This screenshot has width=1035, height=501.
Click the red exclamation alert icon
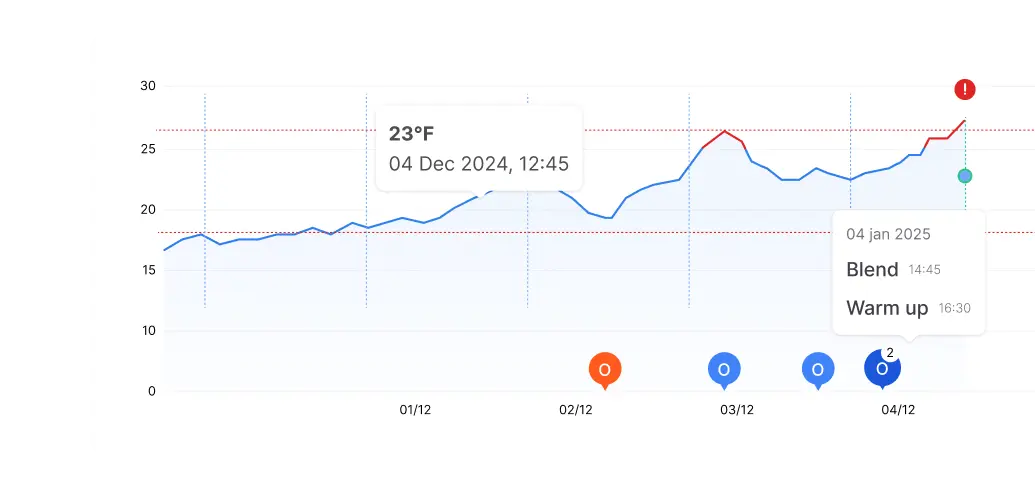tap(964, 90)
